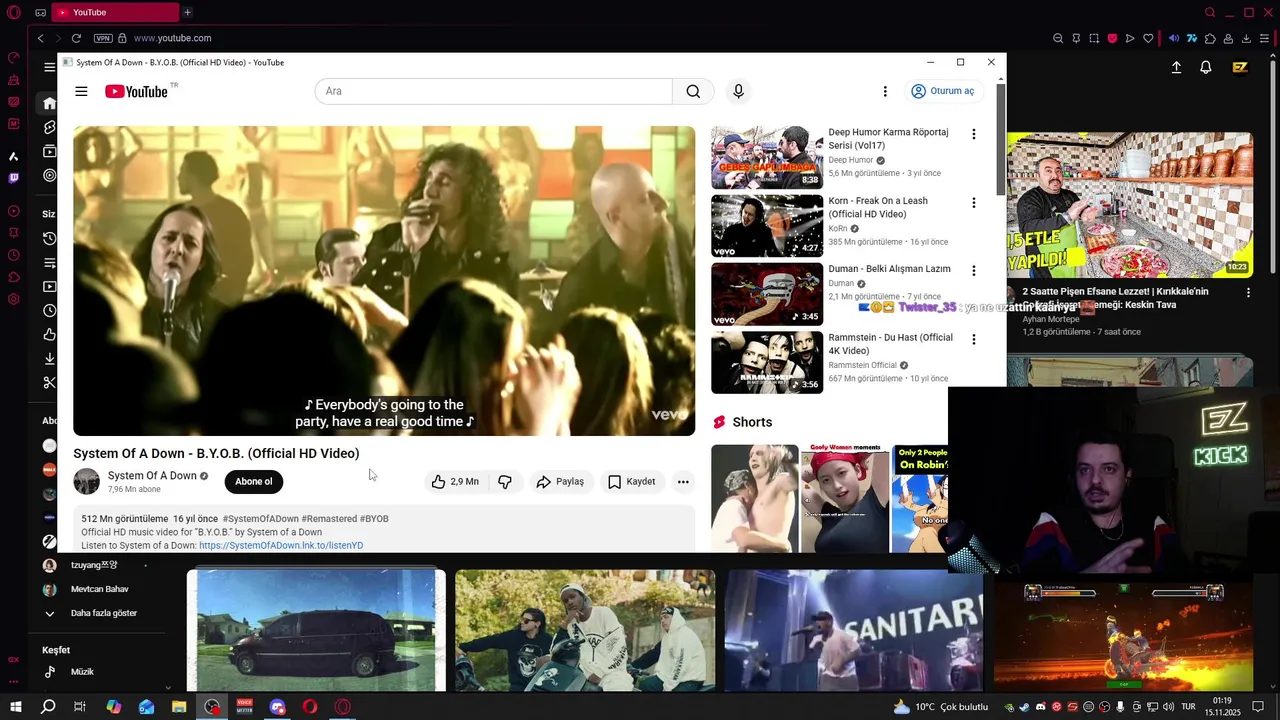The height and width of the screenshot is (720, 1280).
Task: Open options menu for Duman video
Action: pos(973,271)
